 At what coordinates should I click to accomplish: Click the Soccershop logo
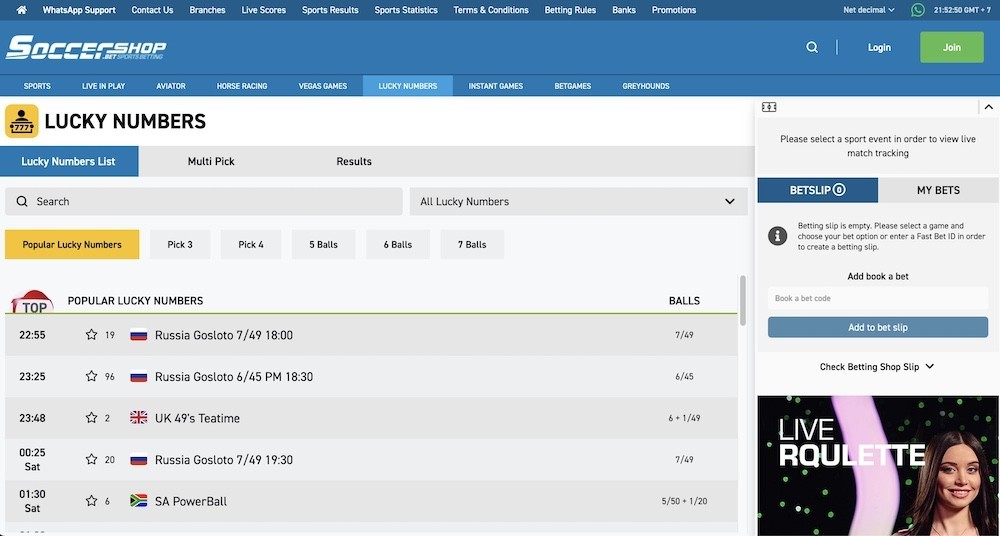[86, 47]
